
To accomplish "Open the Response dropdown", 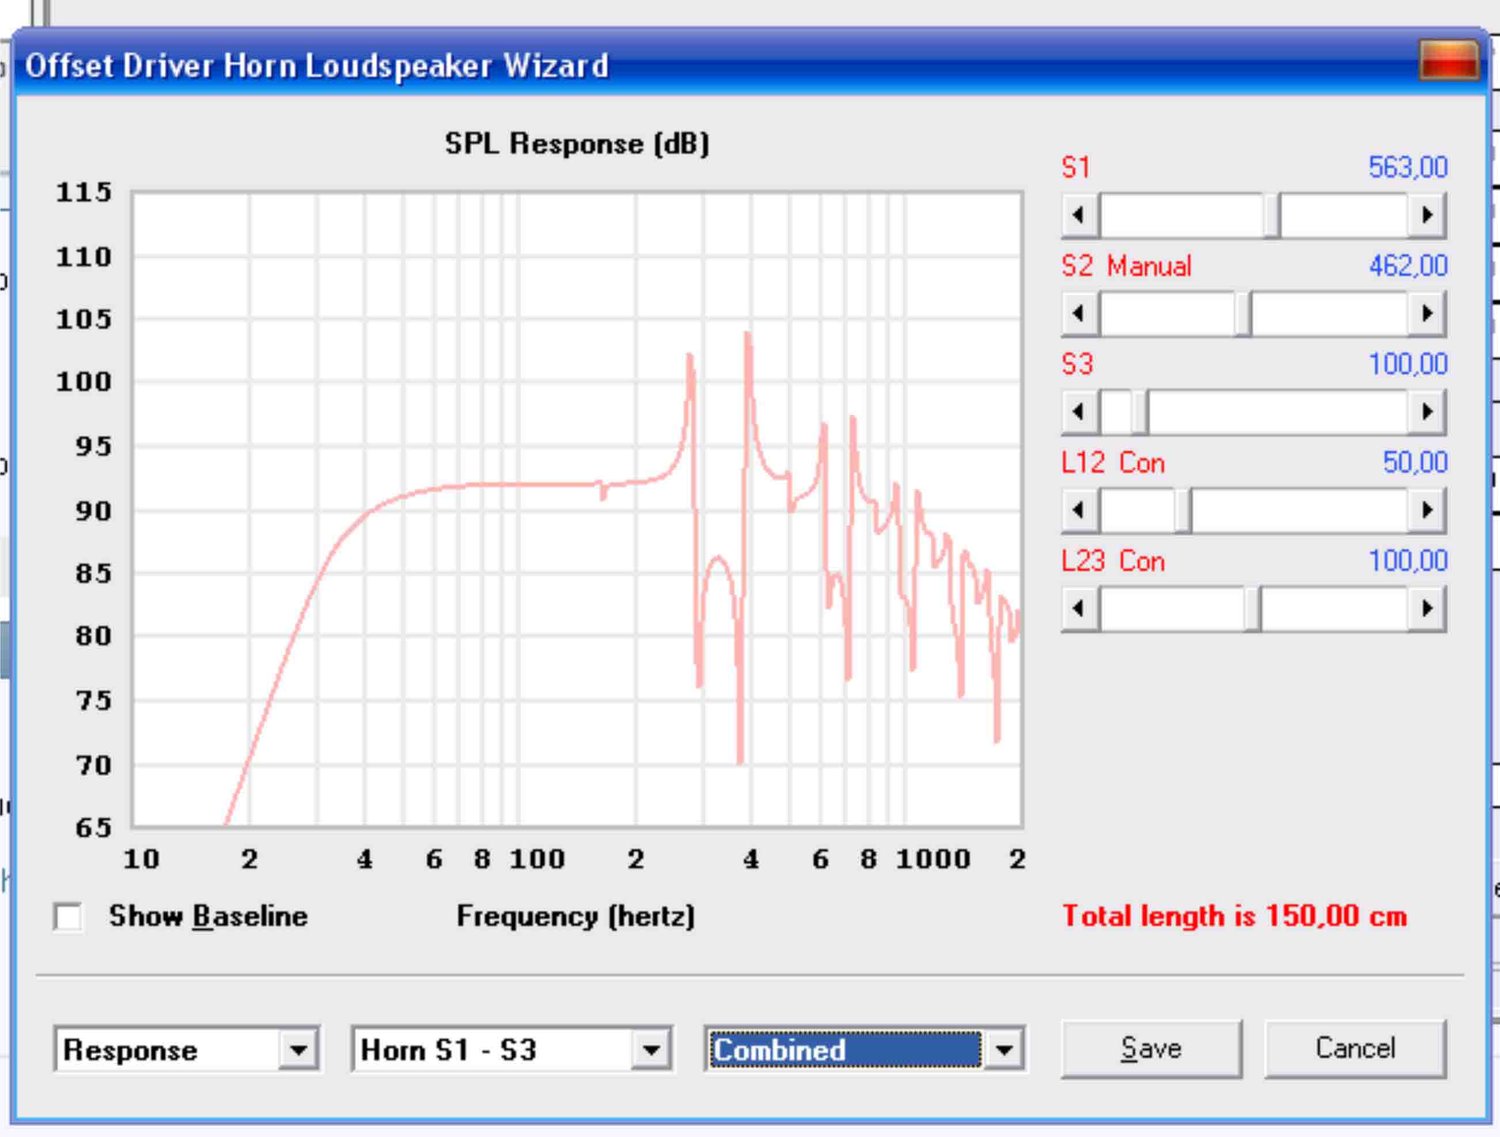I will 298,1051.
